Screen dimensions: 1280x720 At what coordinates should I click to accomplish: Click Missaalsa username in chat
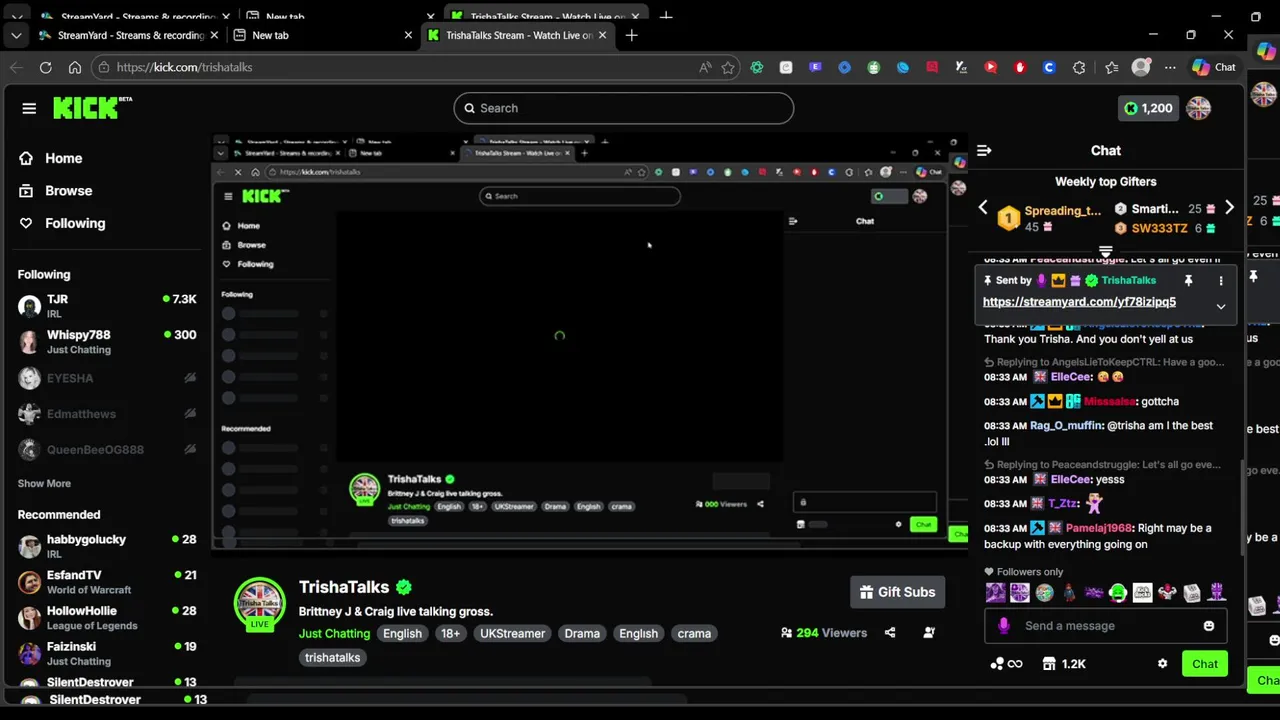click(1109, 401)
